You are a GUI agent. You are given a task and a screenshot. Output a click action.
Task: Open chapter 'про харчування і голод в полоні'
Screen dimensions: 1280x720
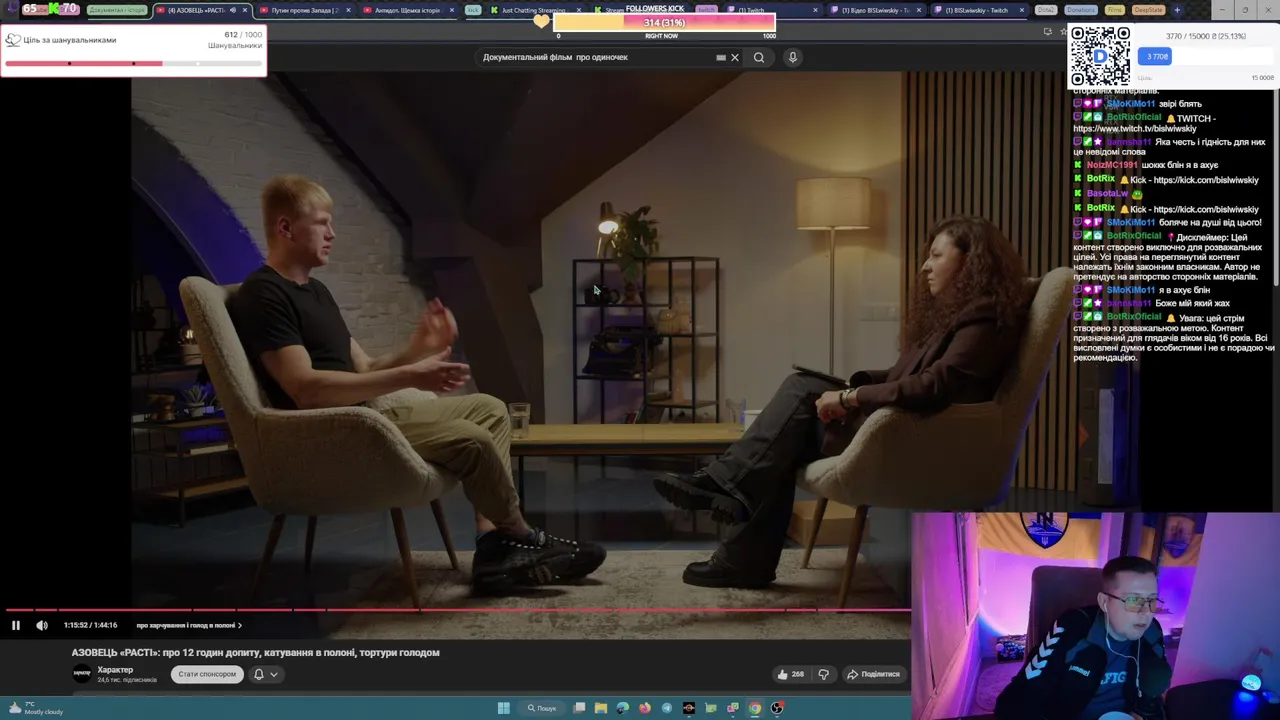pos(189,625)
